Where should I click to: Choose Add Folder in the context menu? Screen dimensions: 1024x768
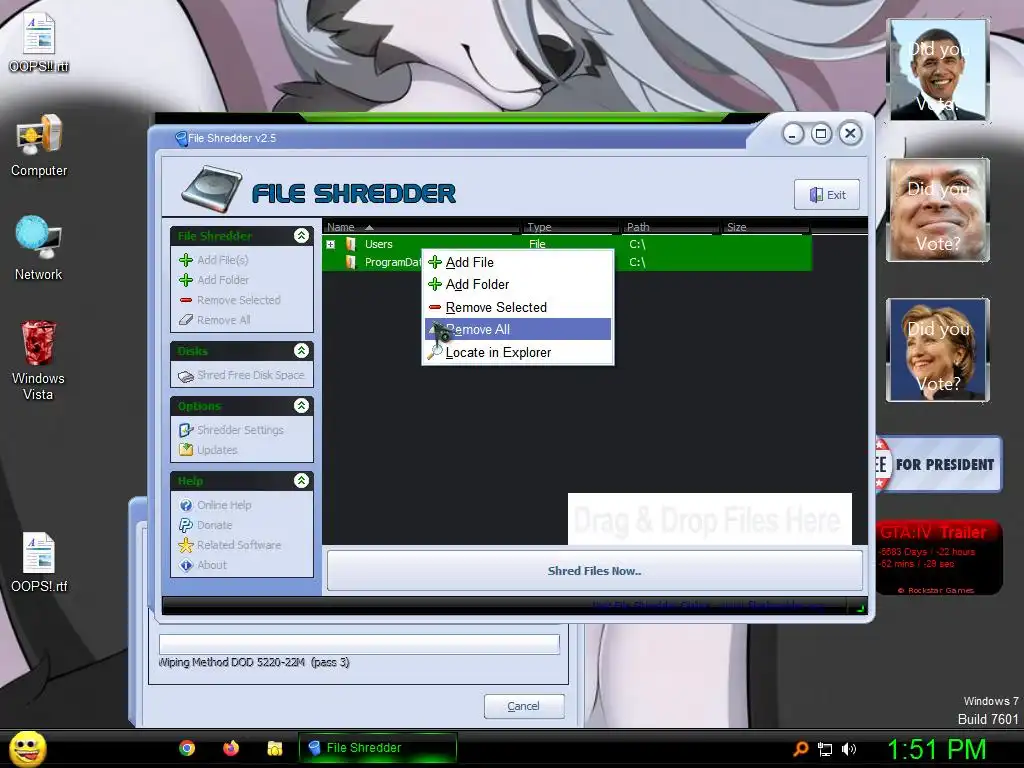point(518,284)
